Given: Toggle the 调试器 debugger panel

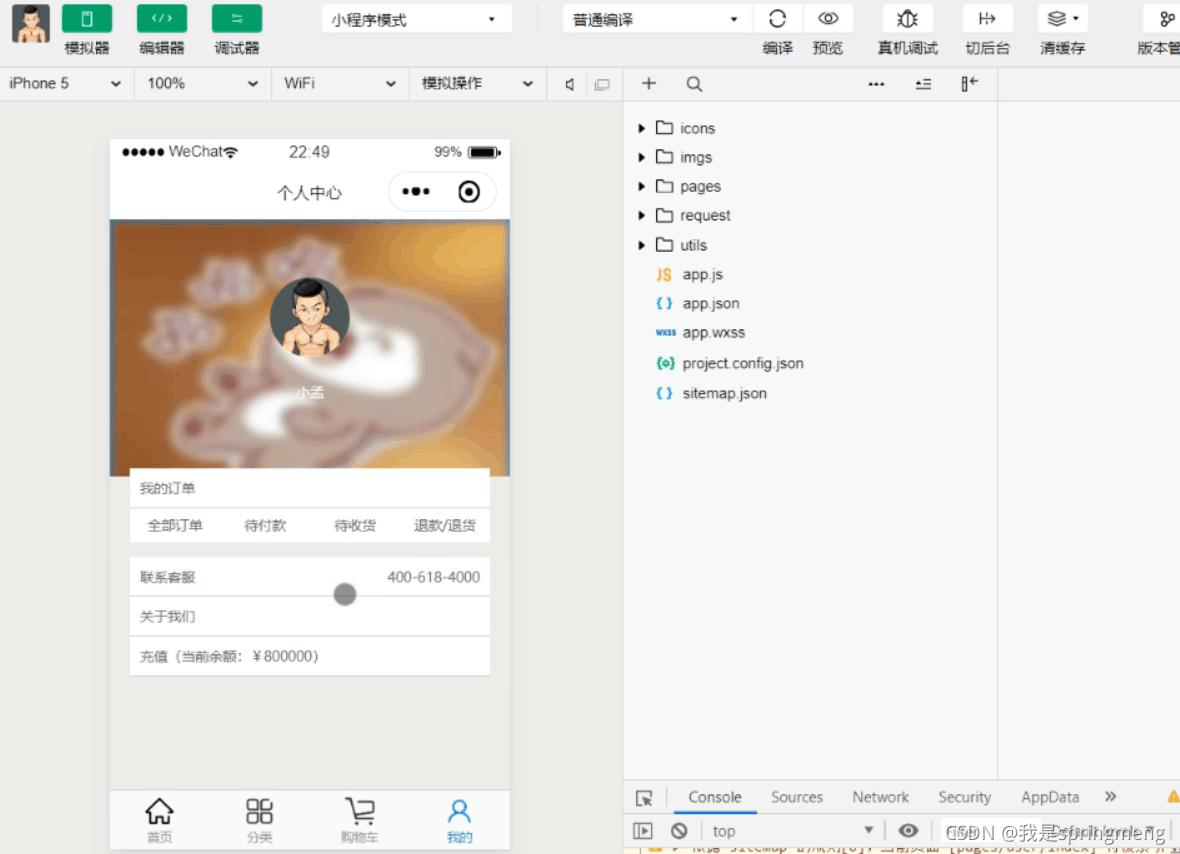Looking at the screenshot, I should coord(237,19).
